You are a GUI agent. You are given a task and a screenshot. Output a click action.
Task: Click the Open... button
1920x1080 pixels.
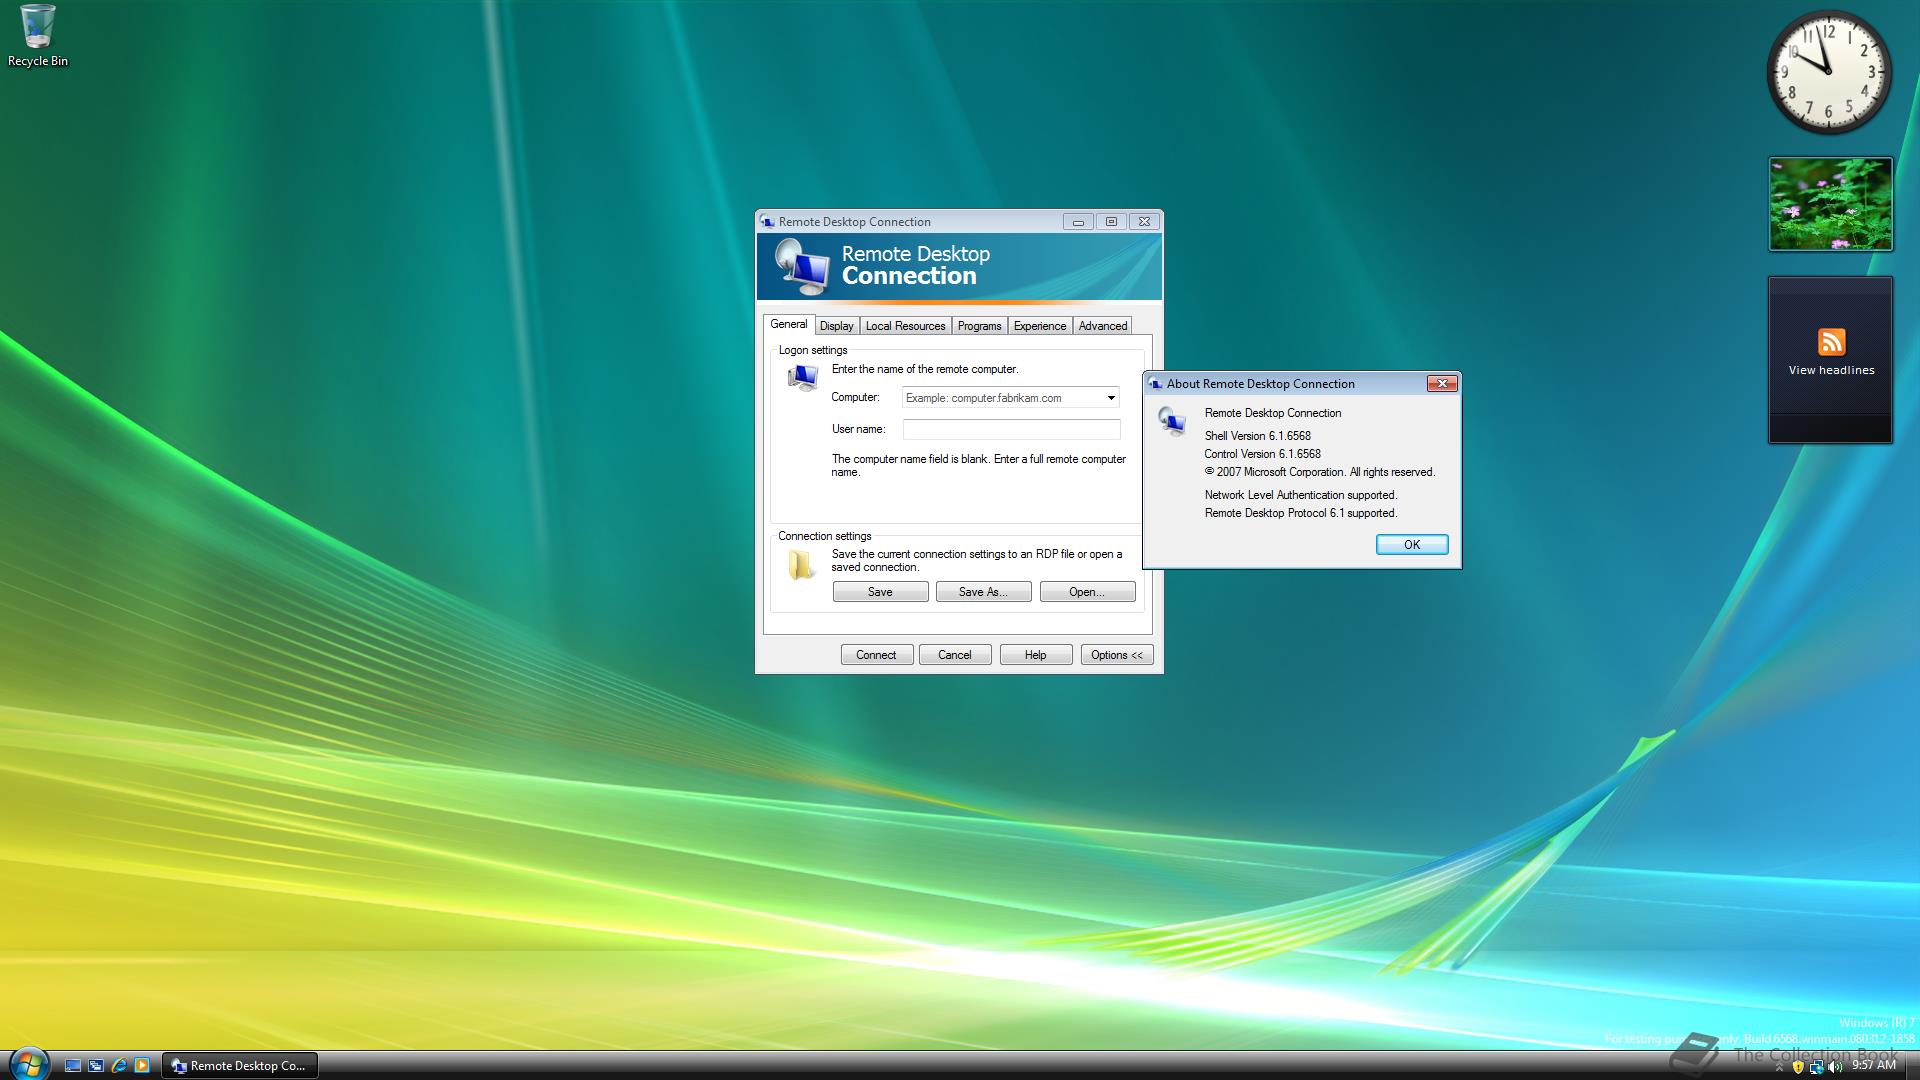click(x=1087, y=592)
